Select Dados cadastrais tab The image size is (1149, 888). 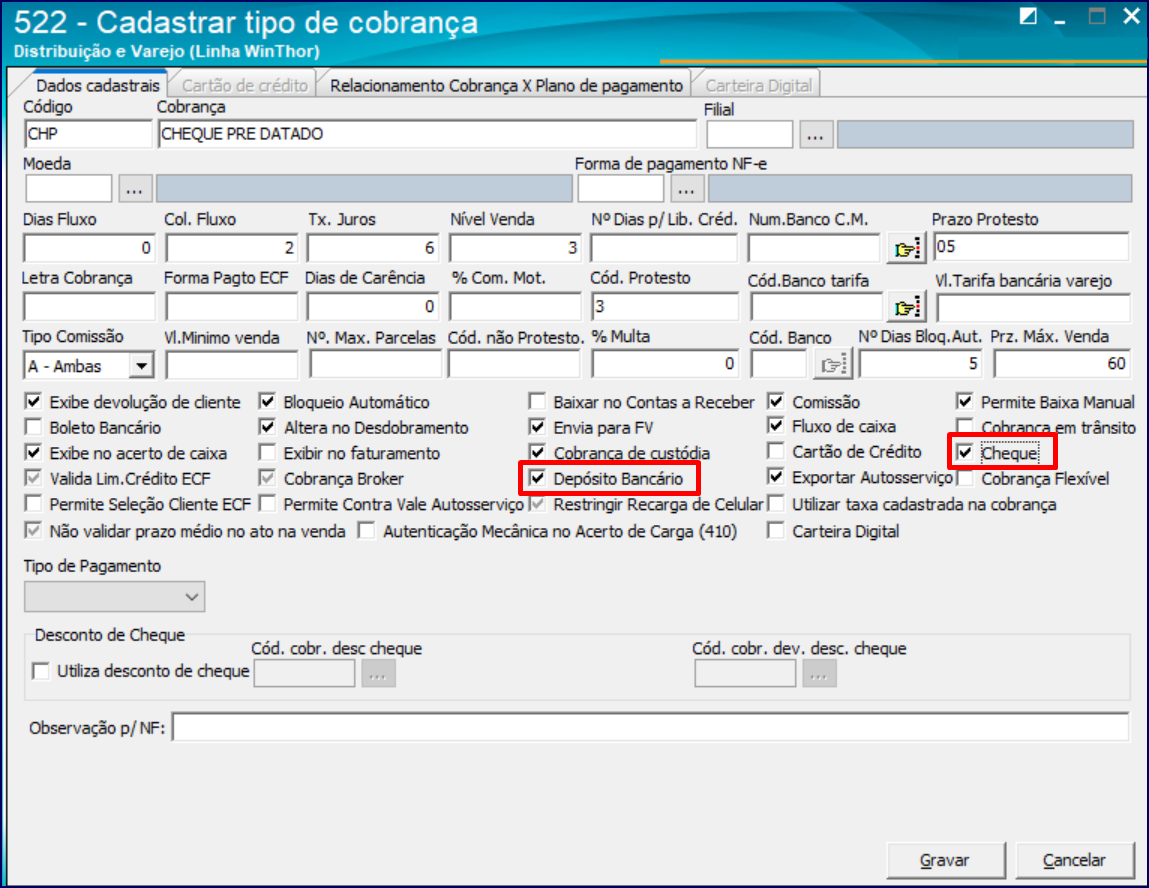97,86
